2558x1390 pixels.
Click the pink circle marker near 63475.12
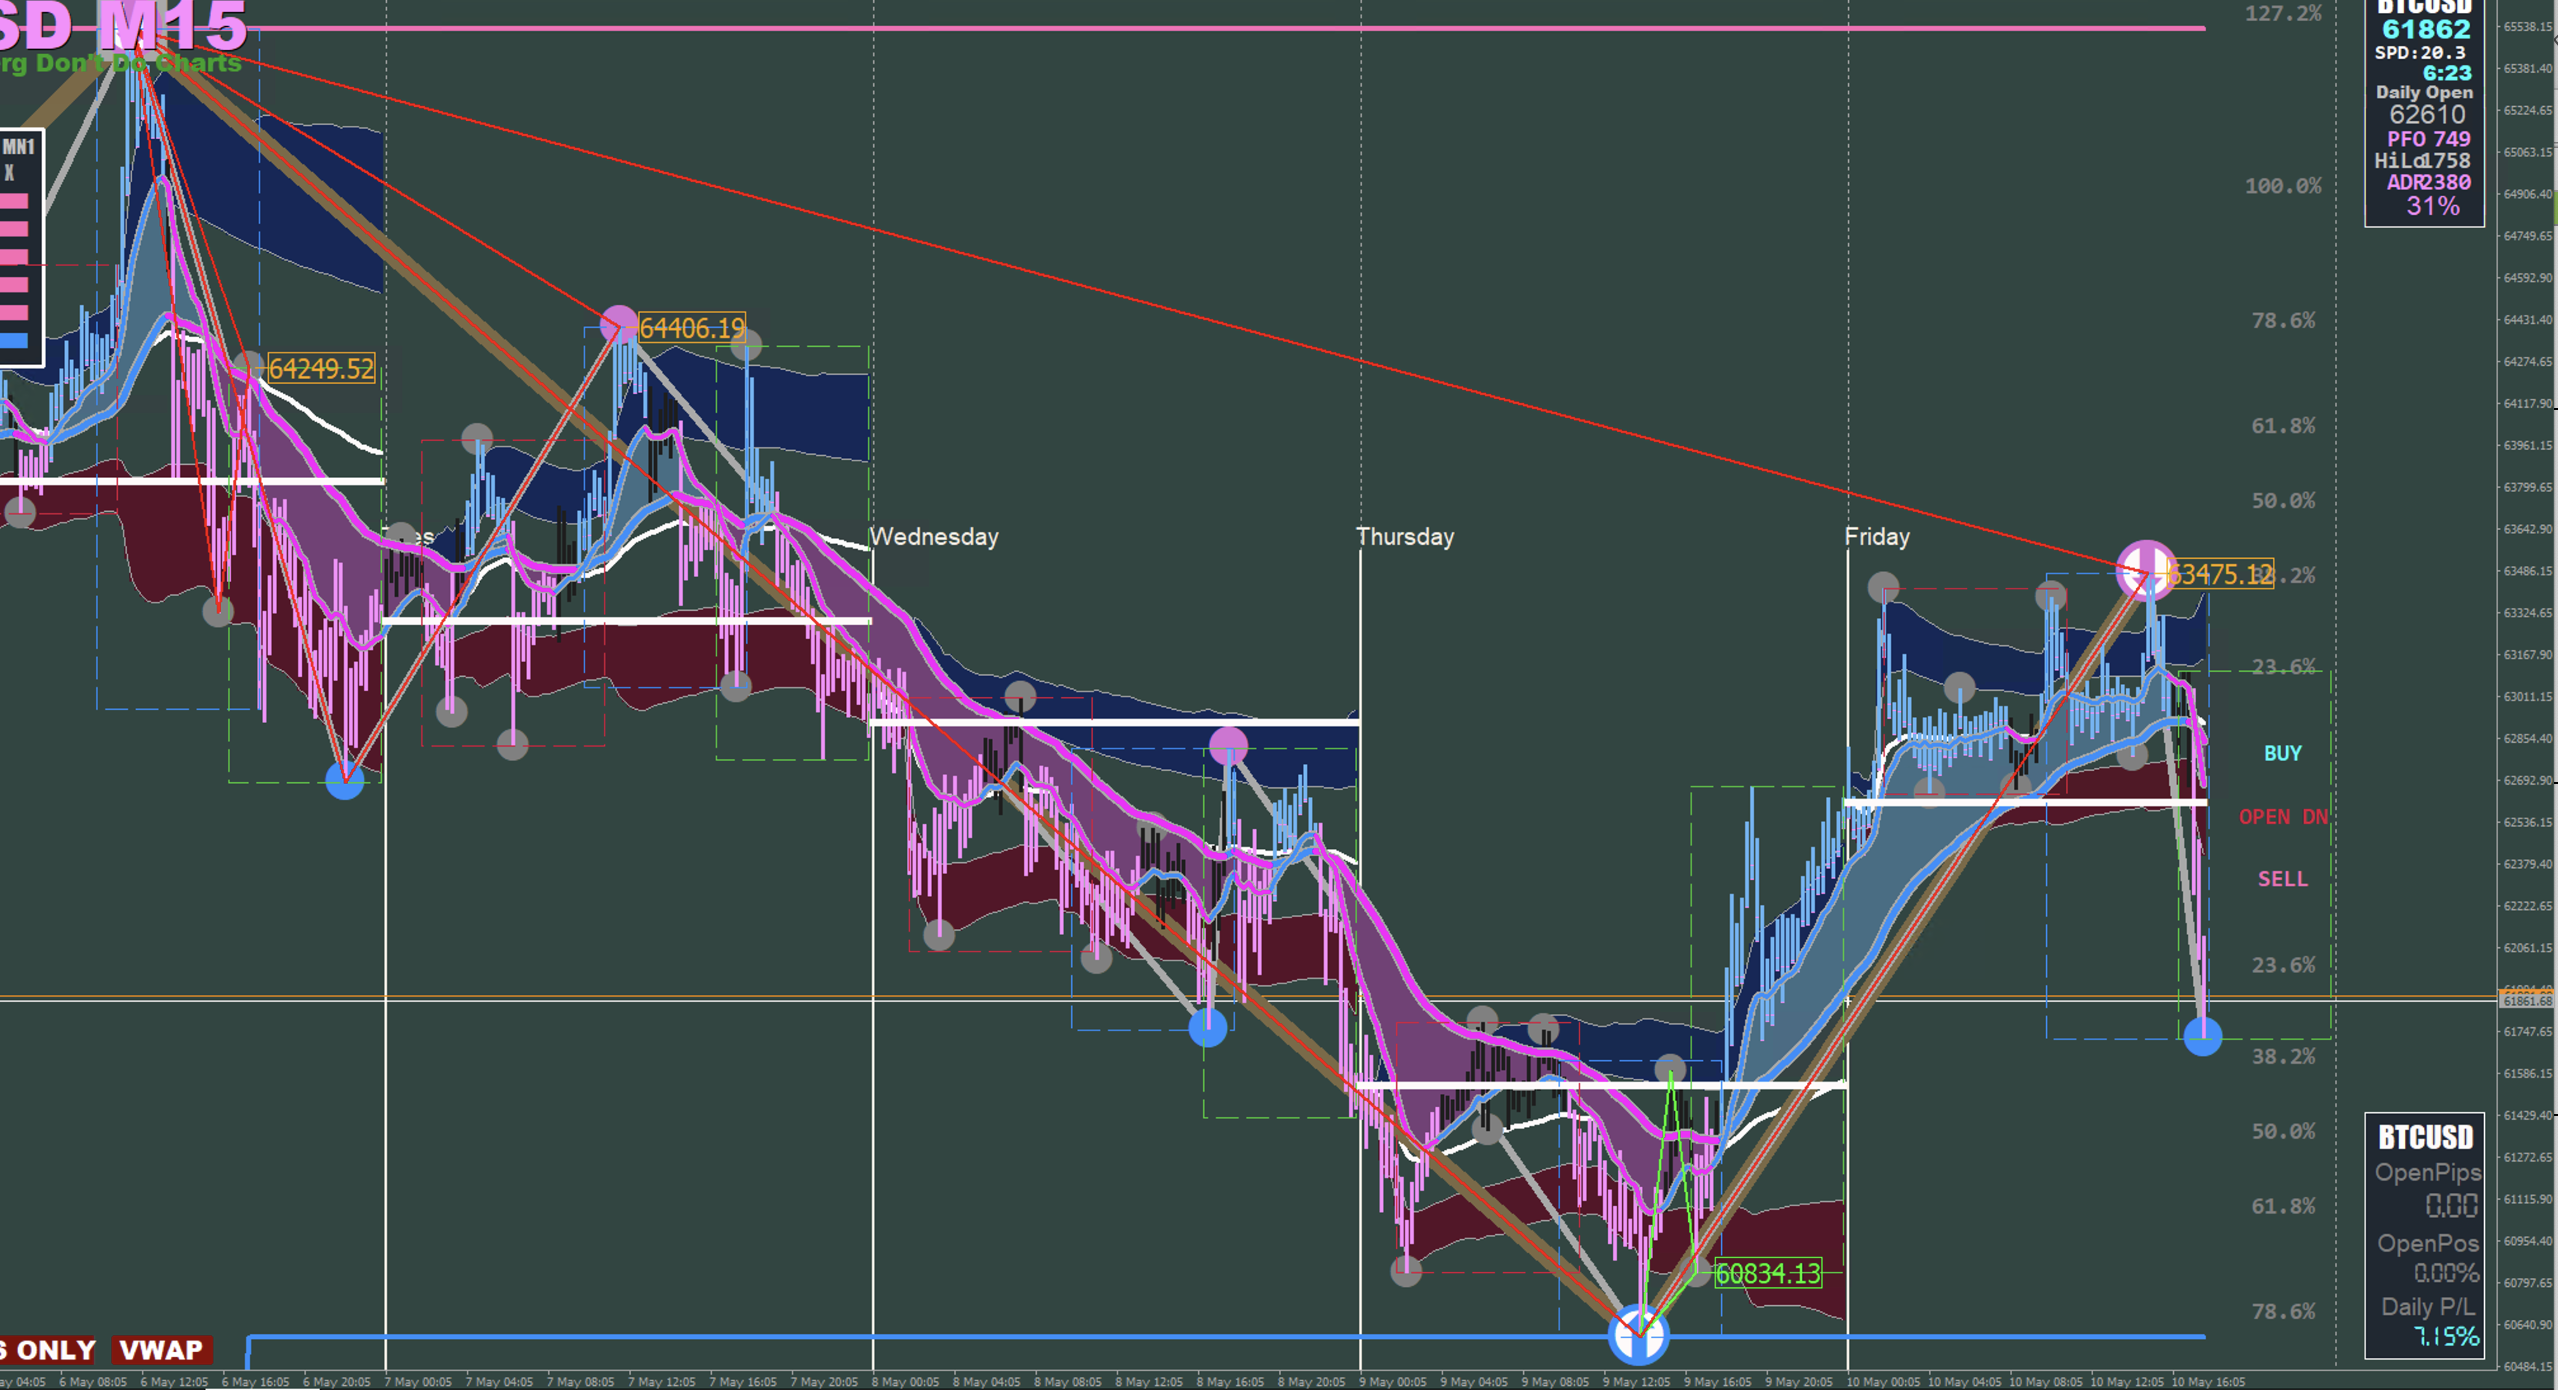coord(2145,570)
